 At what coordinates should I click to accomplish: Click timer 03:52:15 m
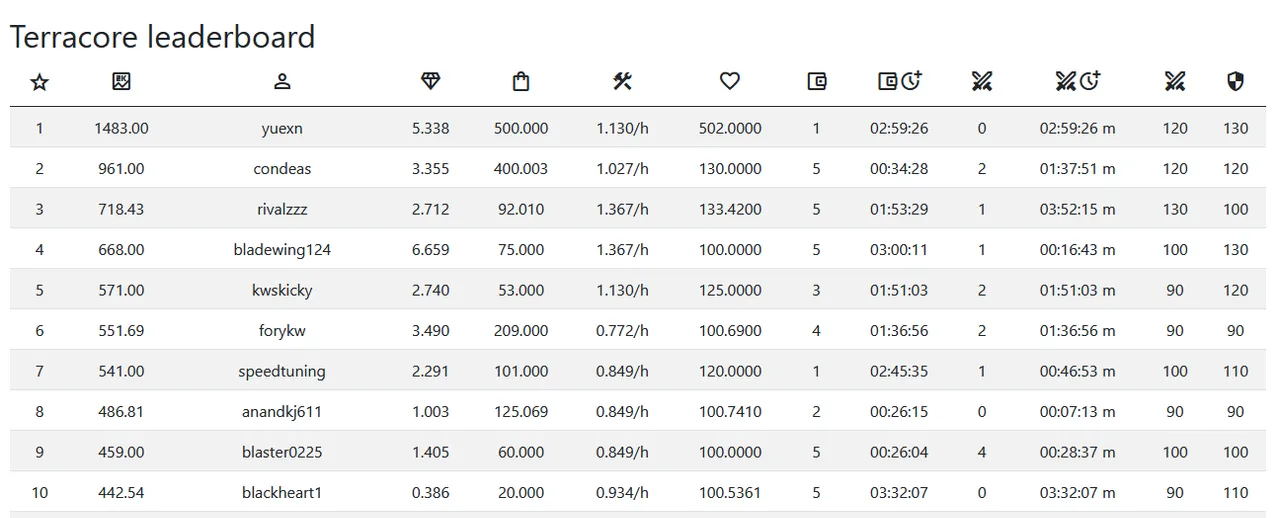point(1077,209)
